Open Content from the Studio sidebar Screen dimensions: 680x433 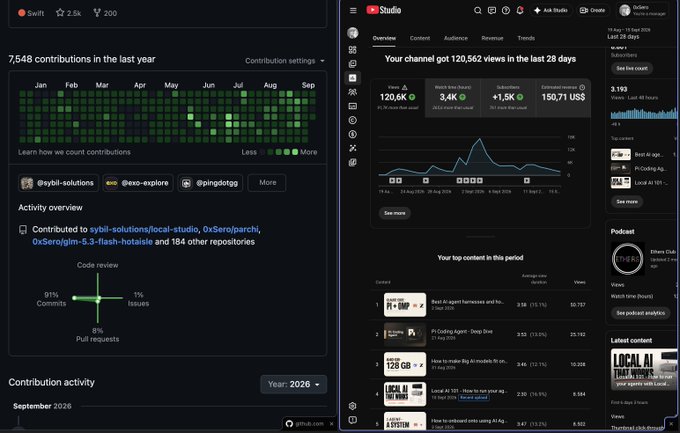tap(353, 64)
